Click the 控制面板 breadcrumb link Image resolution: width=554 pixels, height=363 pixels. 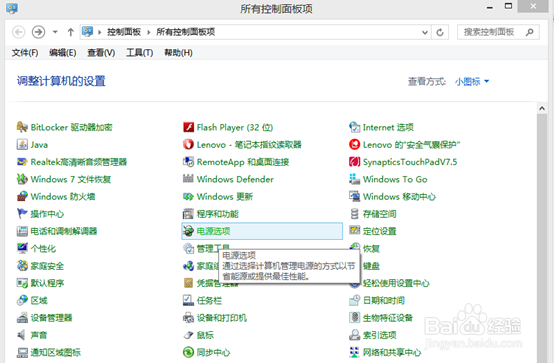[124, 32]
